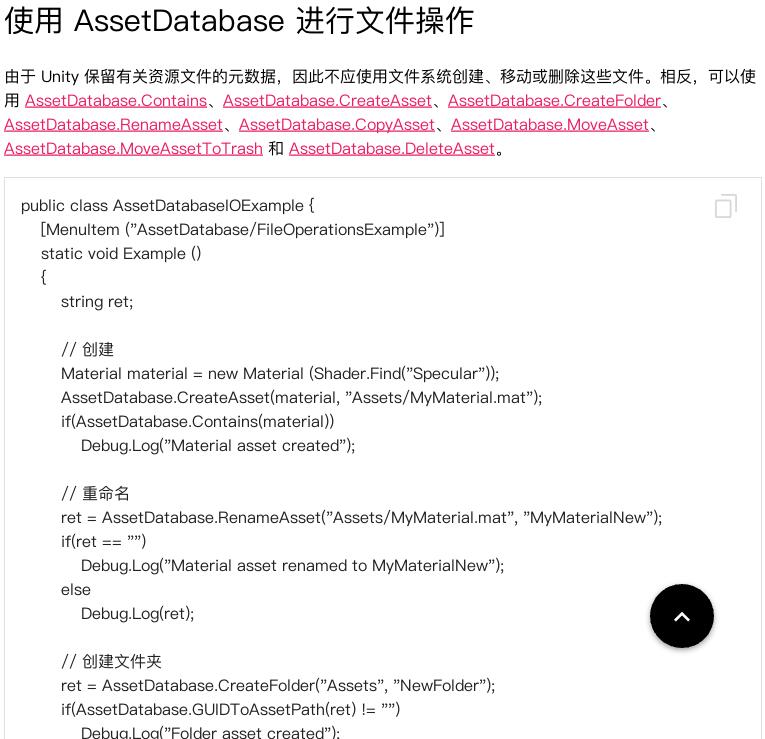Viewport: 765px width, 739px height.
Task: Click the "string ret;" code line
Action: (x=97, y=302)
